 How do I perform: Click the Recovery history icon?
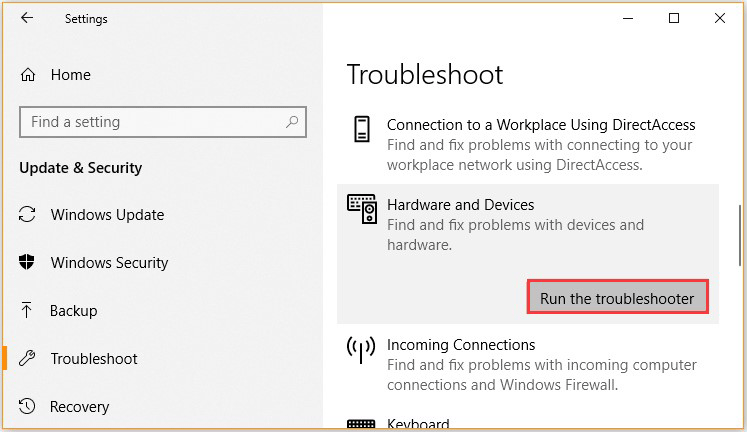tap(29, 407)
